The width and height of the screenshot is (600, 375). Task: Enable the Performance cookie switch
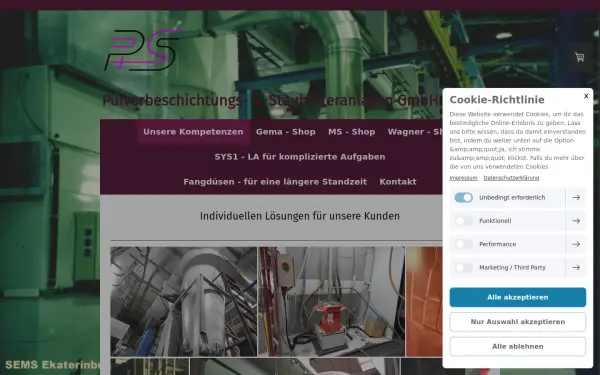tap(463, 244)
